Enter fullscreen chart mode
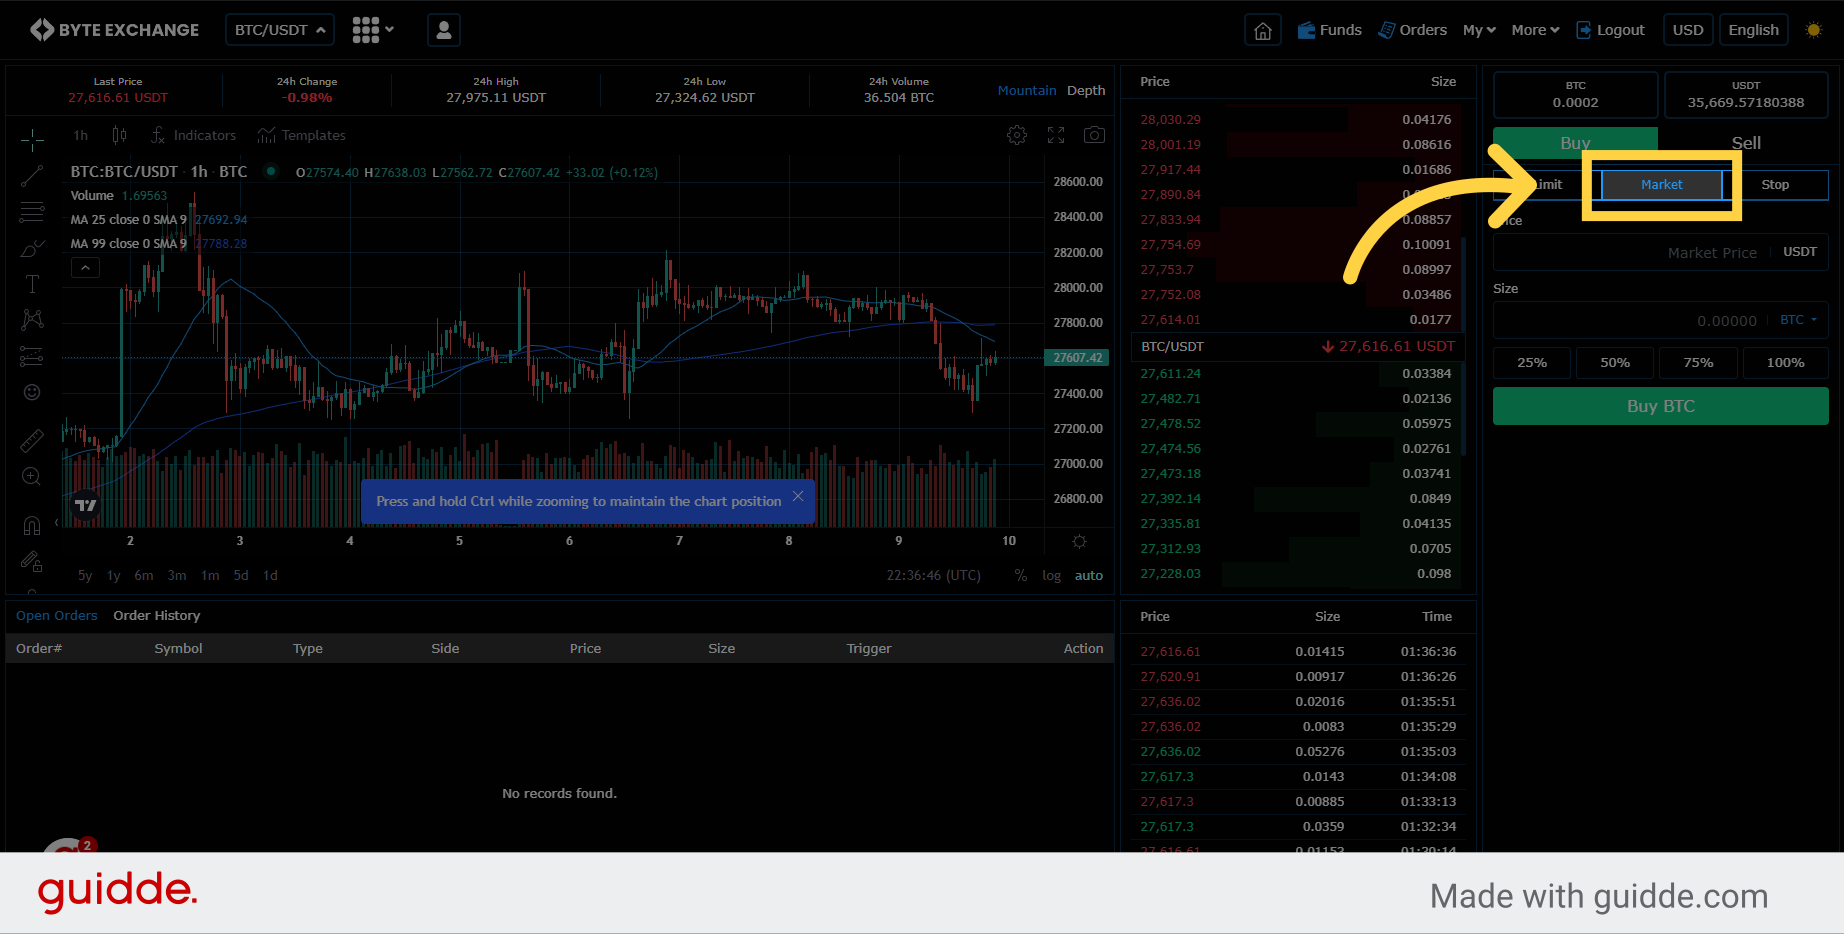Image resolution: width=1844 pixels, height=934 pixels. point(1056,135)
